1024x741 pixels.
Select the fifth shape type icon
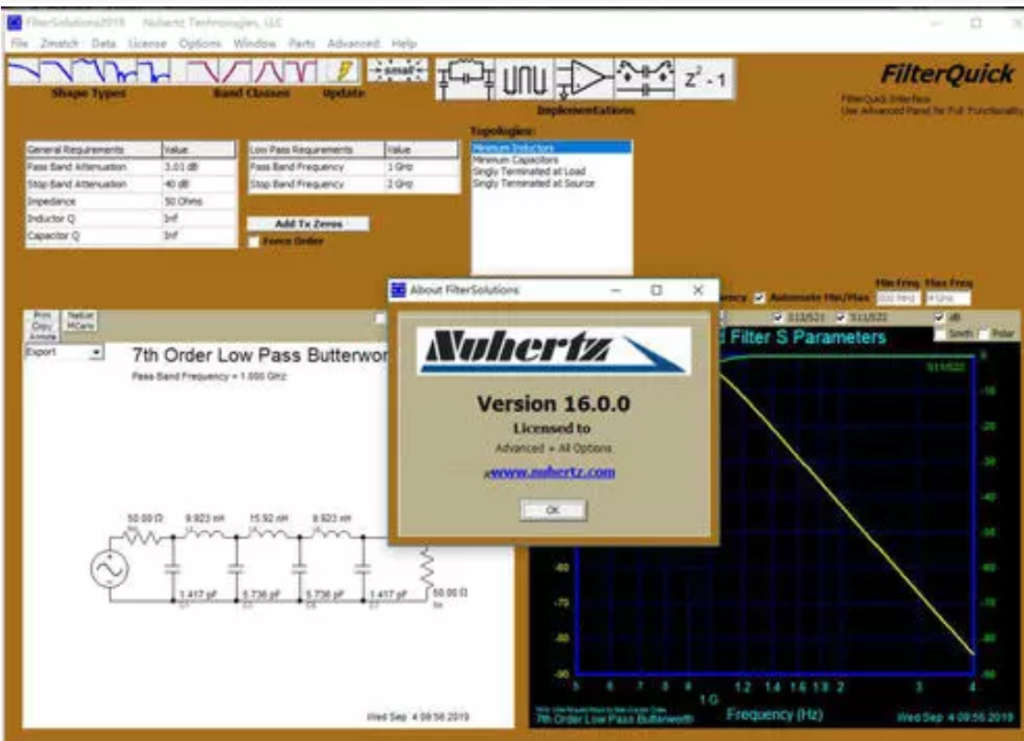[155, 71]
